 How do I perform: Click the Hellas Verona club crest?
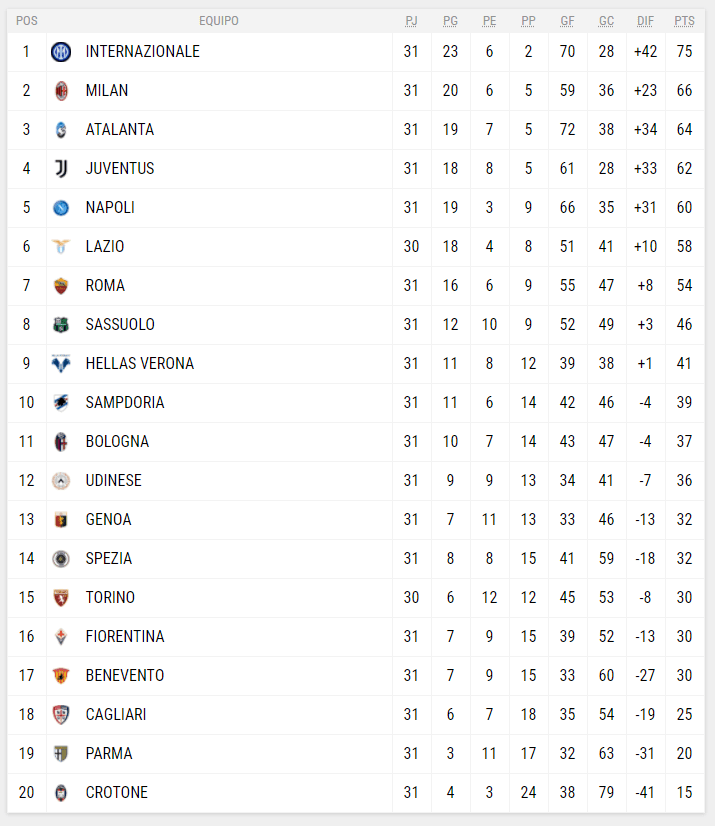click(x=61, y=364)
